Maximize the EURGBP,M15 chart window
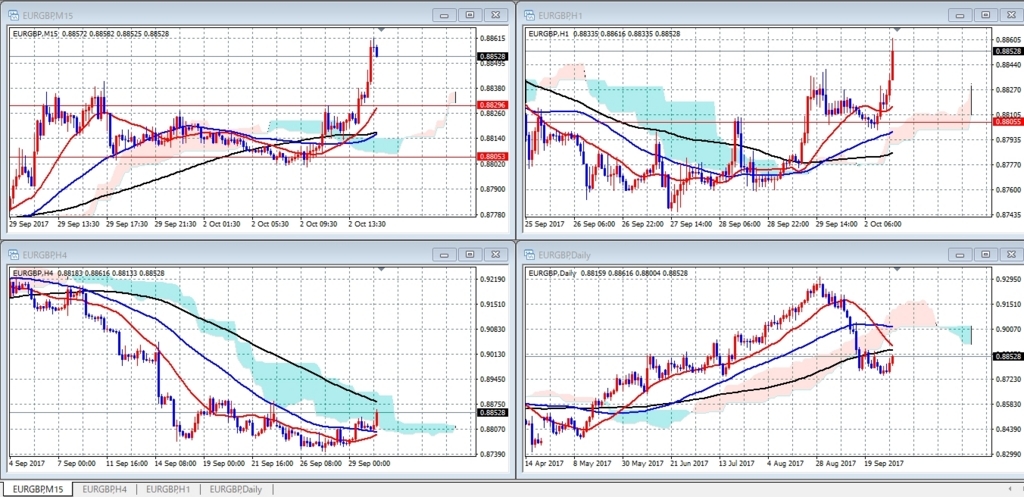Viewport: 1024px width, 497px height. (x=470, y=14)
